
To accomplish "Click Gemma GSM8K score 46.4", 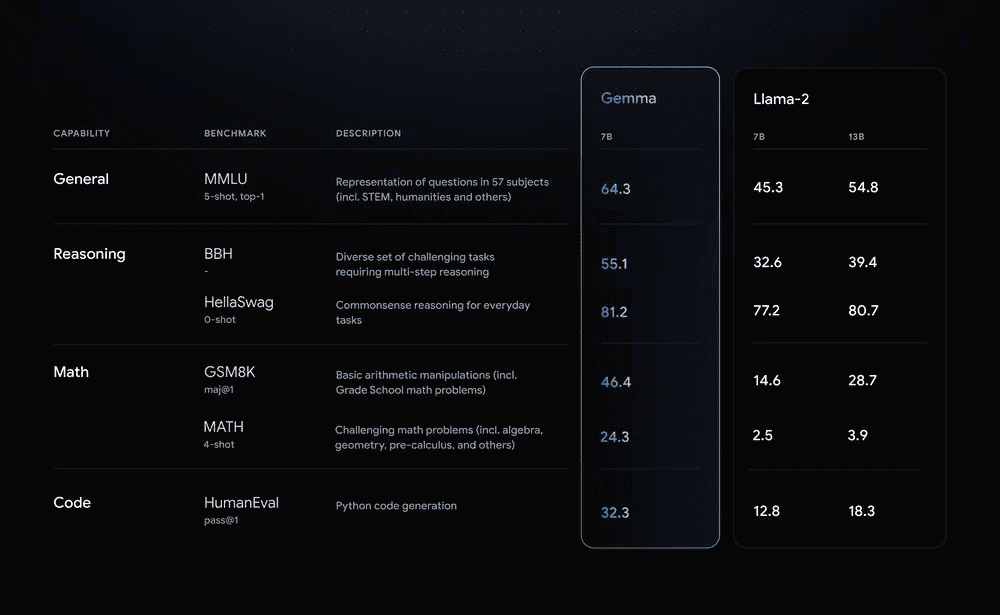I will [616, 382].
